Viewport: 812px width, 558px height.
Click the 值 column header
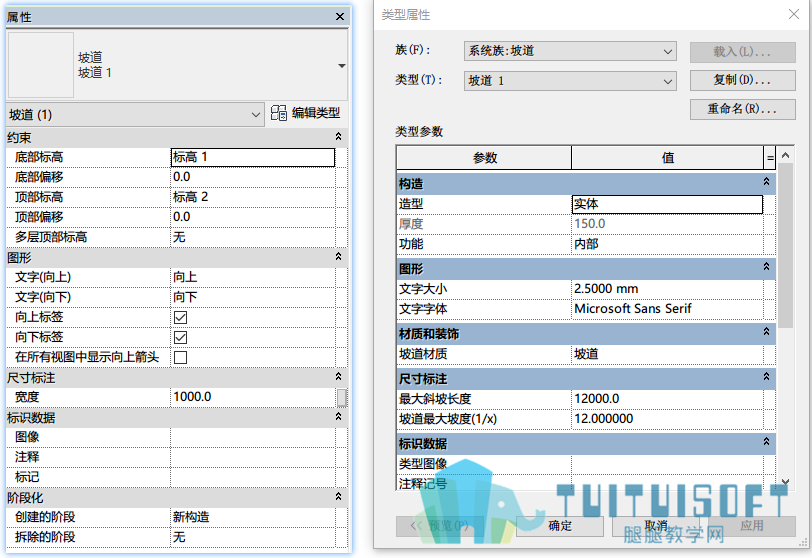tap(668, 158)
